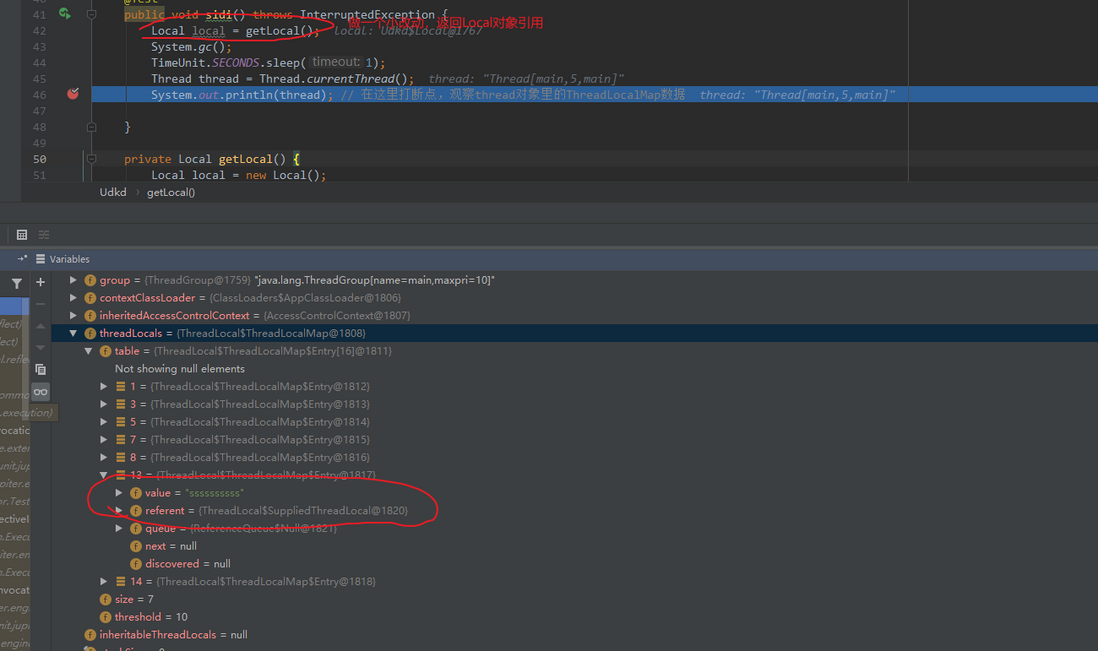The image size is (1098, 651).
Task: Select the 'size = 7' row text
Action: pos(134,599)
